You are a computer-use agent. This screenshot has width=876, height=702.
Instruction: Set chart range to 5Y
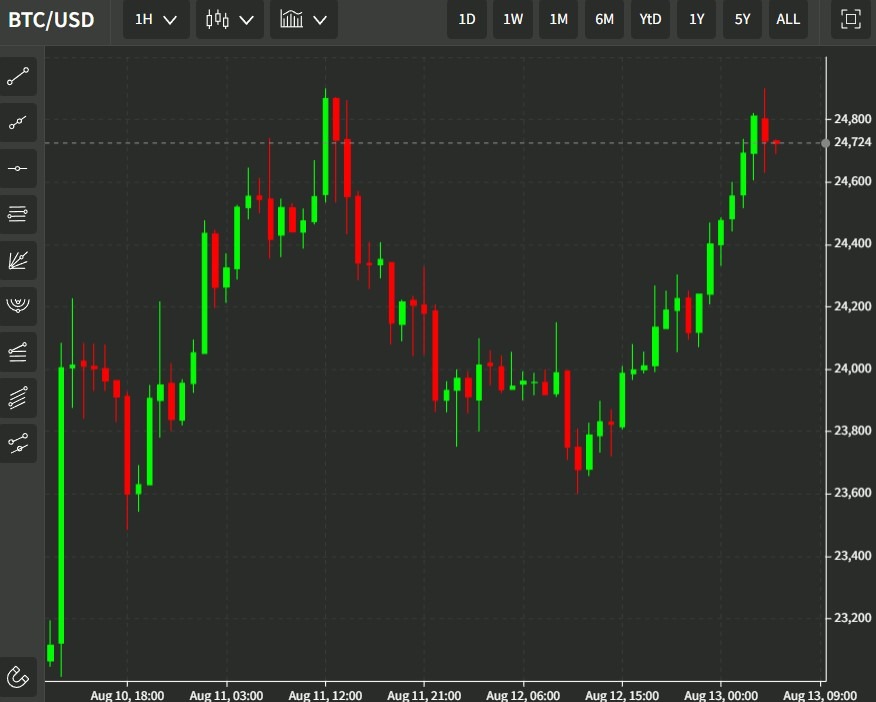click(742, 20)
